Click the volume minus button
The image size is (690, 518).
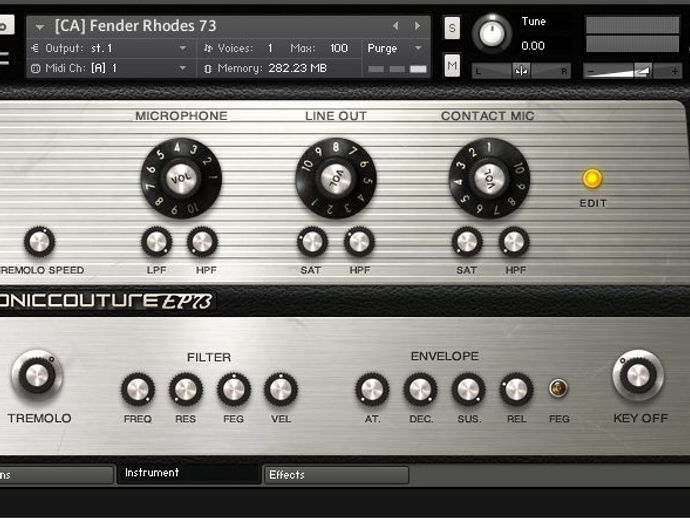tap(591, 71)
